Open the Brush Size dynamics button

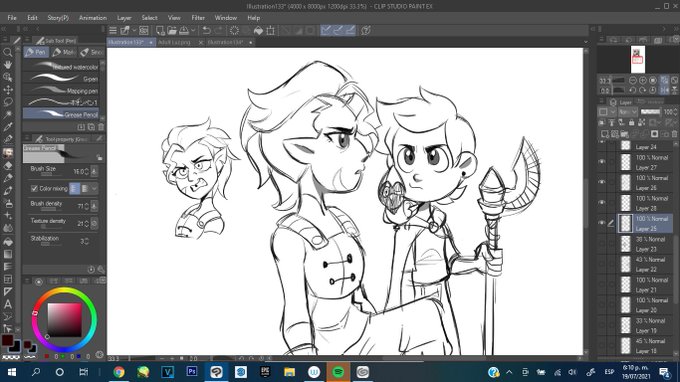pos(94,171)
